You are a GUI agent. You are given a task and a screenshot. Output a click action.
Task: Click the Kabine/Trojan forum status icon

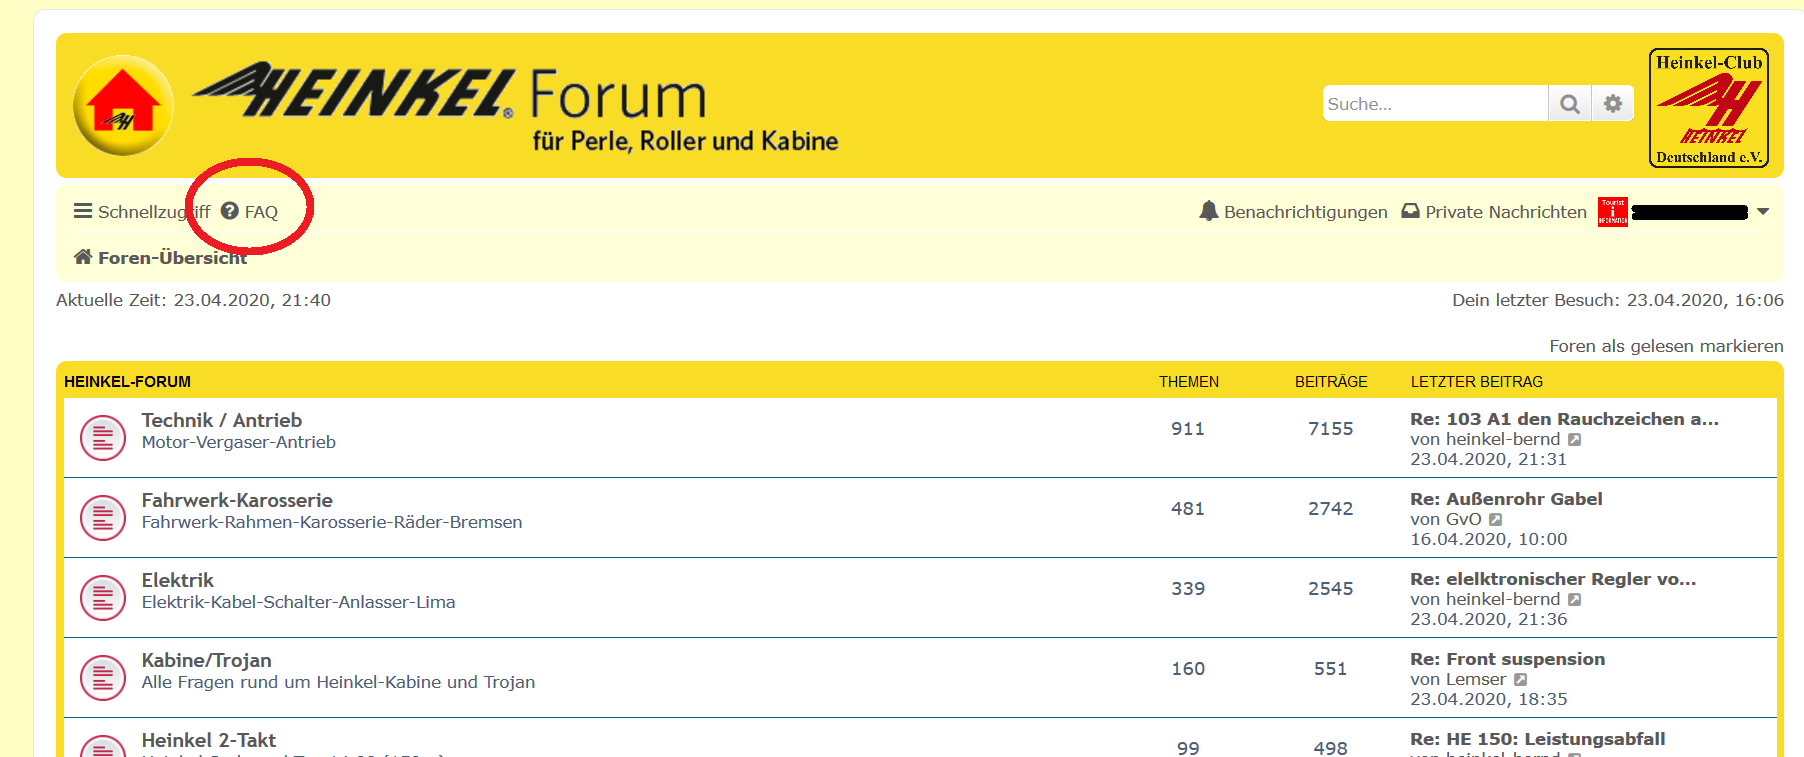point(103,678)
